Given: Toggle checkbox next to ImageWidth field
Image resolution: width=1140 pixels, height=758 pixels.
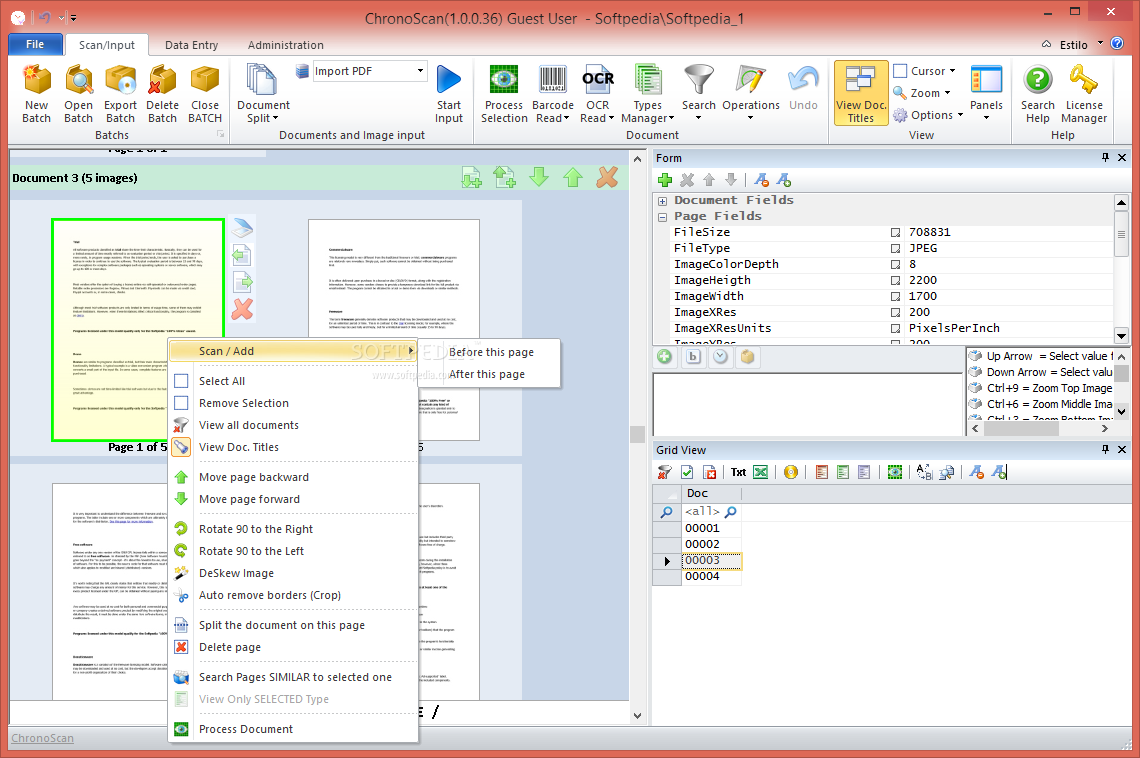Looking at the screenshot, I should coord(896,297).
